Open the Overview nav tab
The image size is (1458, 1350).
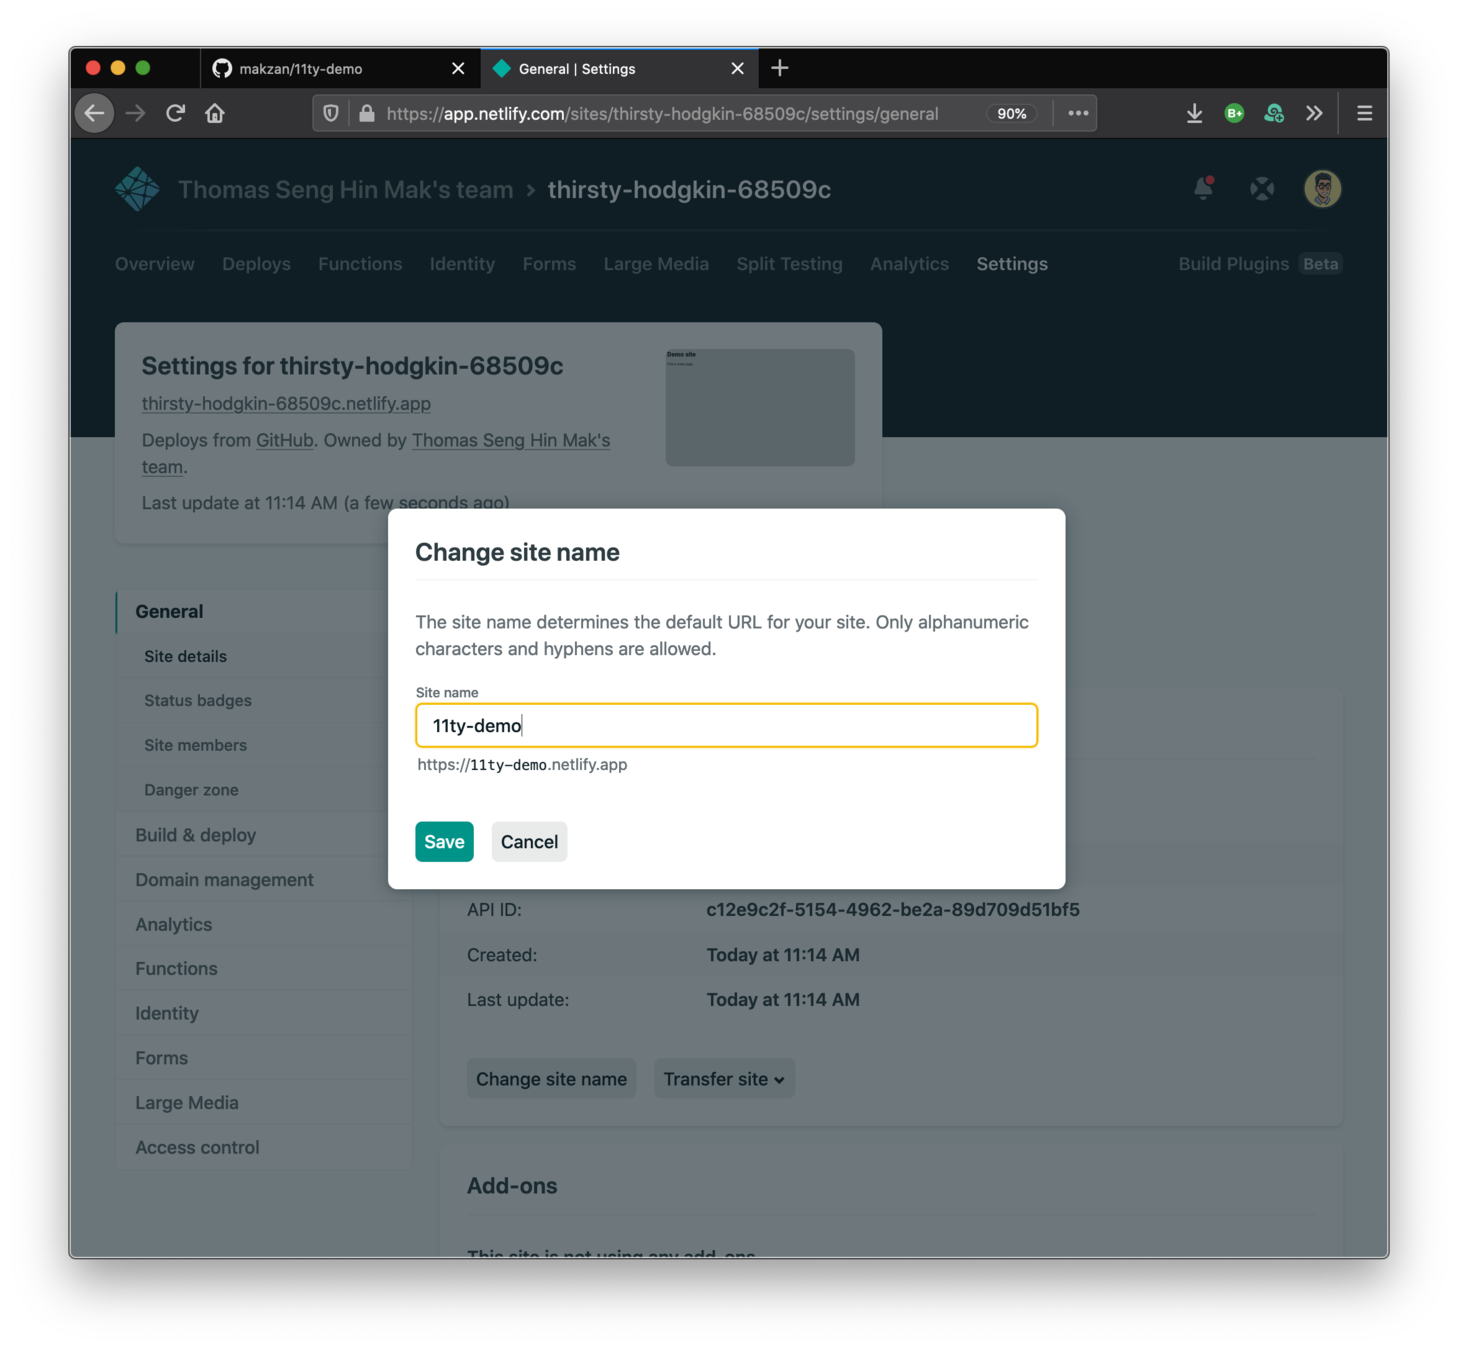(155, 264)
